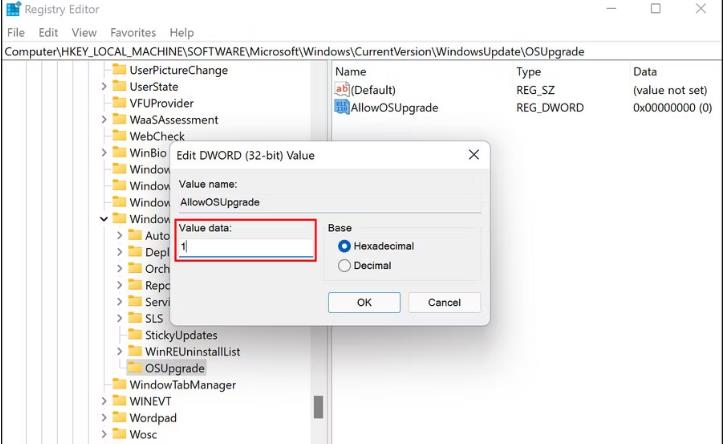
Task: Click the Value data input field
Action: tap(246, 248)
